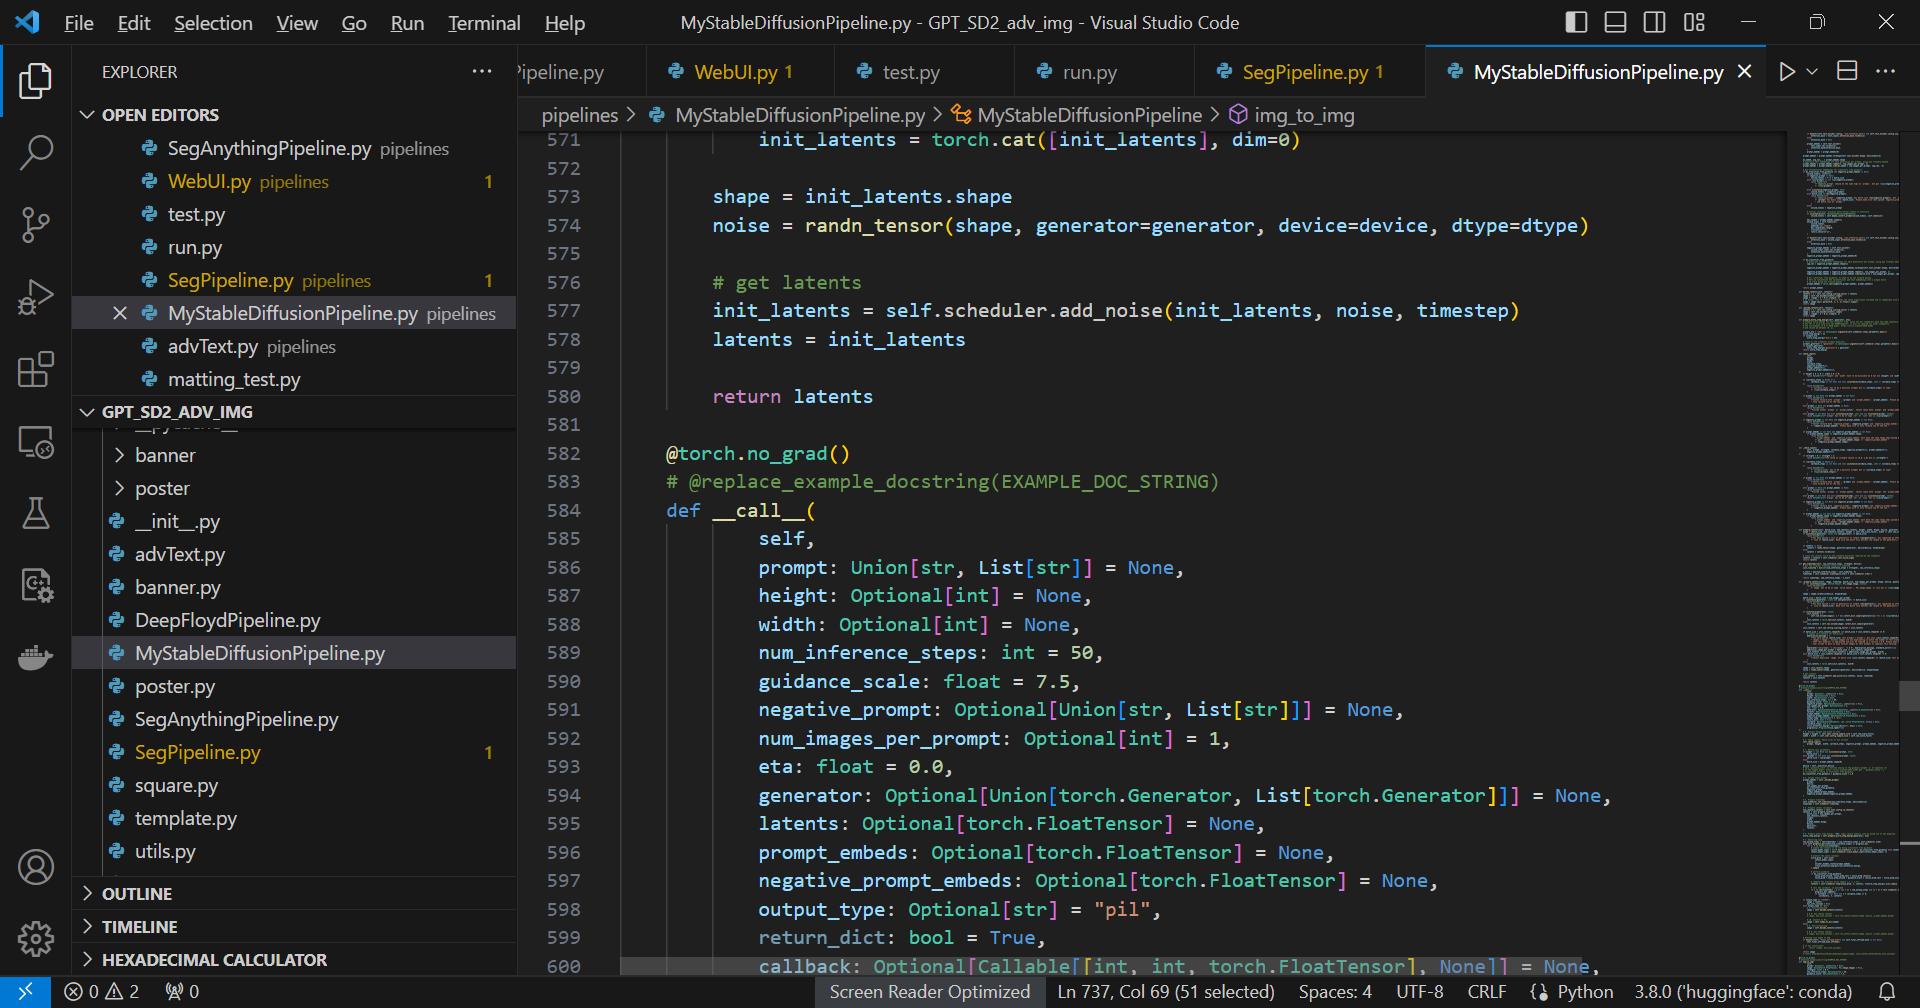Open Customize Layout icon in title bar
This screenshot has height=1008, width=1920.
click(1694, 22)
